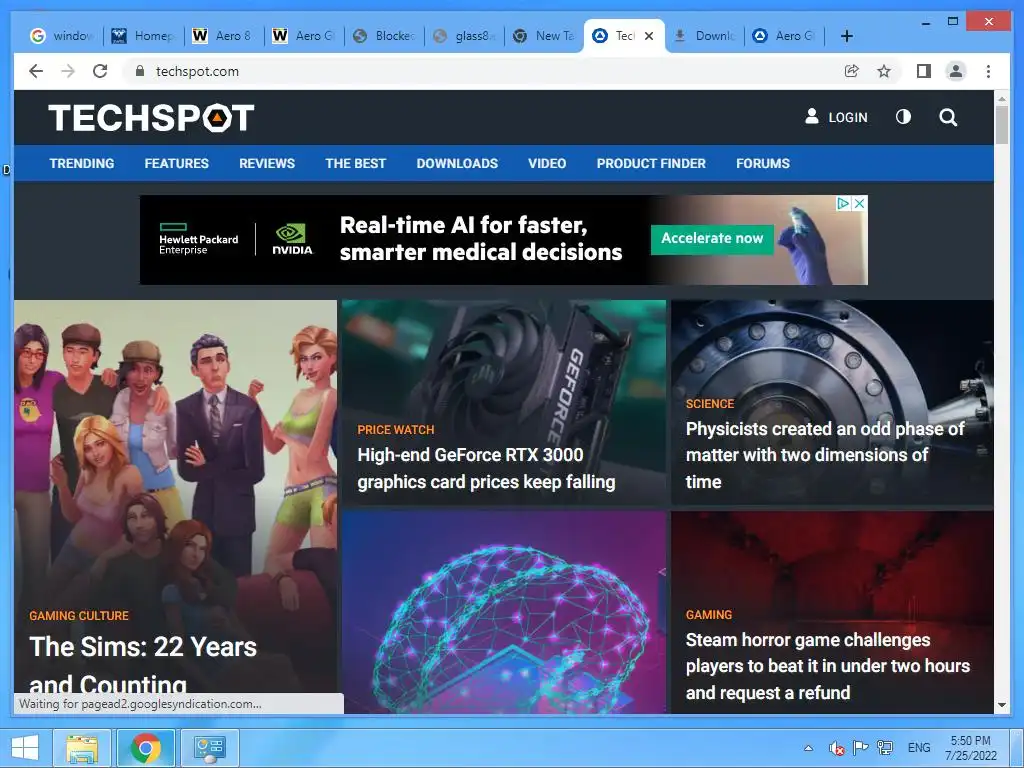Screen dimensions: 1024x768
Task: Open VIDEO in the nav bar
Action: point(547,163)
